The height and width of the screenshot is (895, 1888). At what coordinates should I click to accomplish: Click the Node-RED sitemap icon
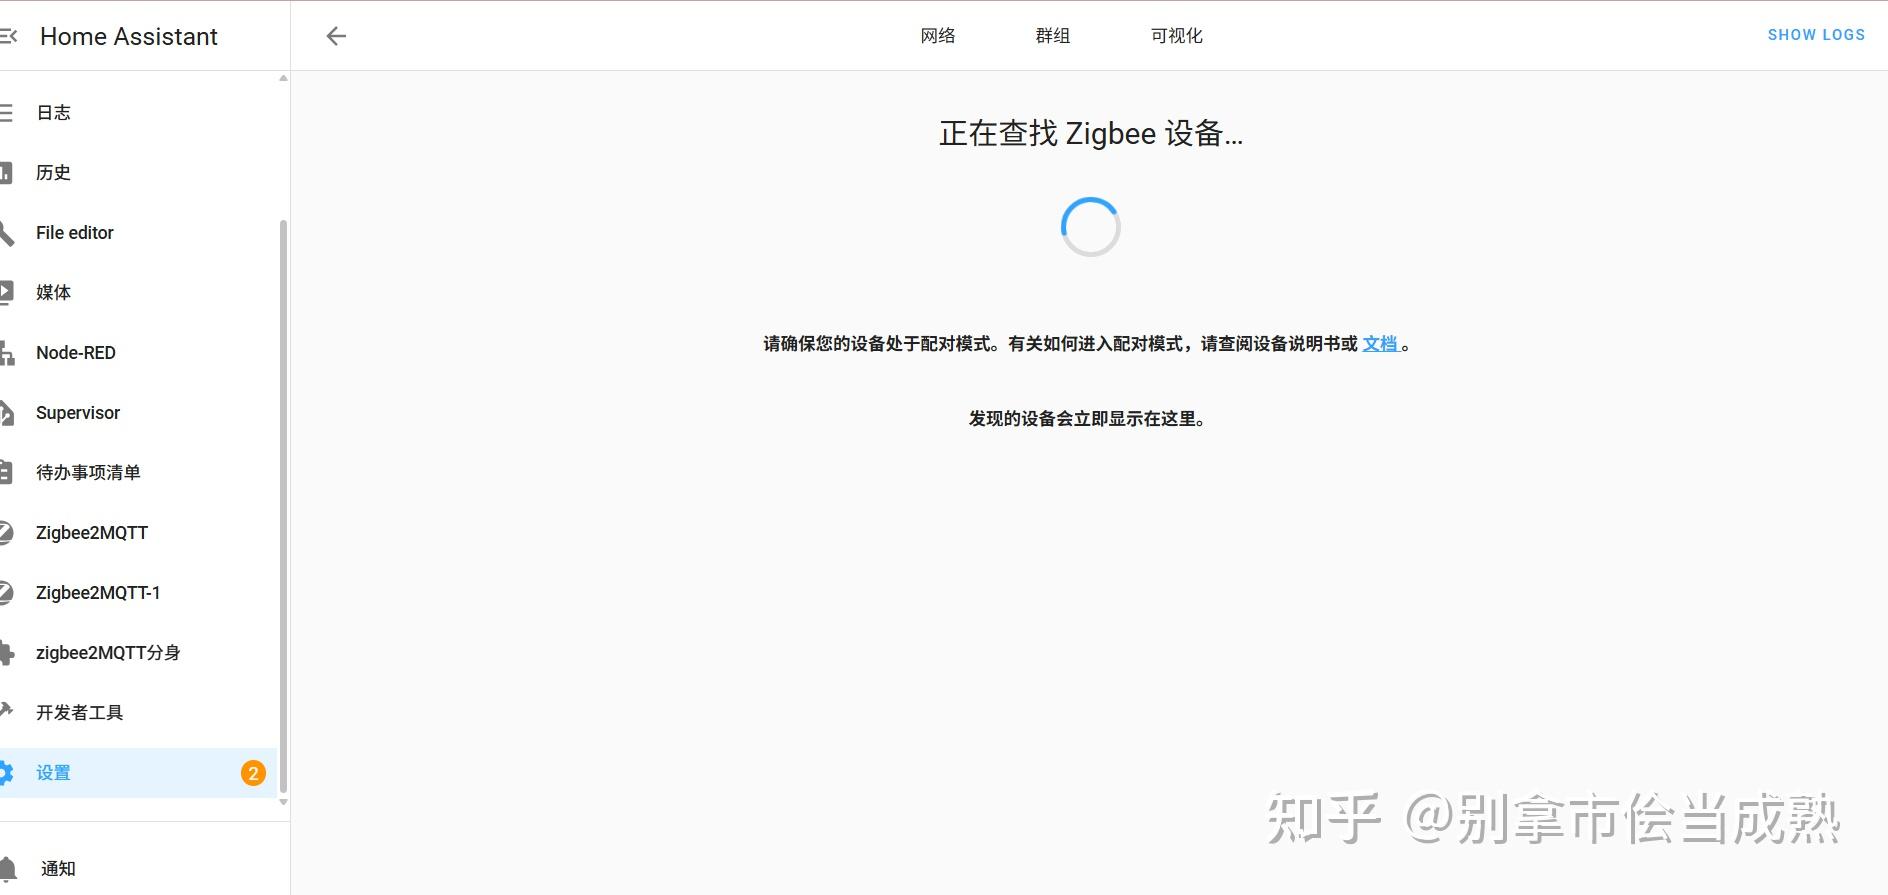[x=6, y=353]
